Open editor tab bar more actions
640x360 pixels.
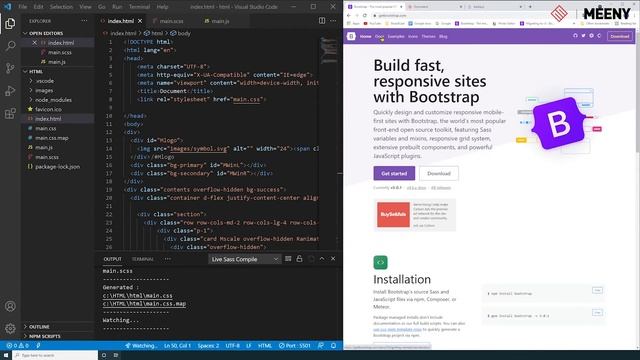[x=333, y=21]
